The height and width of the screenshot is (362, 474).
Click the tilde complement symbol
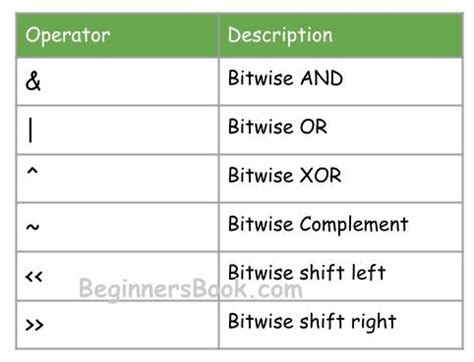pyautogui.click(x=32, y=227)
